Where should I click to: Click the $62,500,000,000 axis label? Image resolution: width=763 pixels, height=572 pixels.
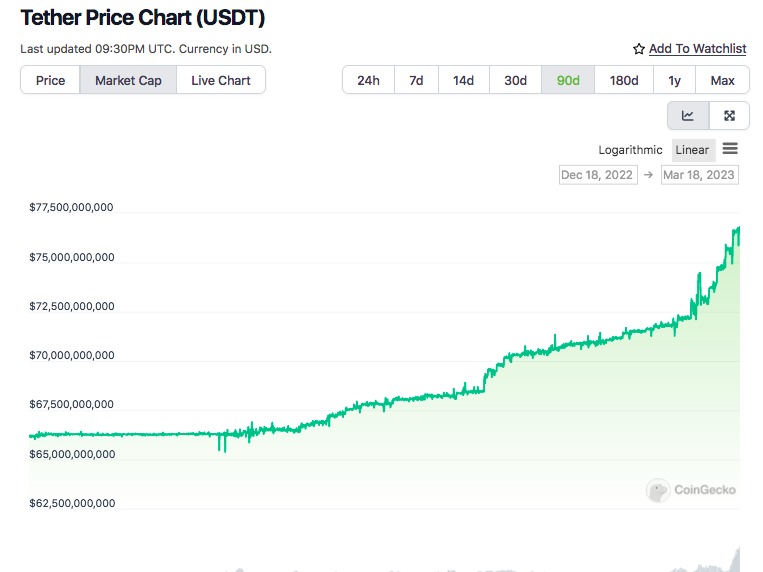tap(72, 503)
